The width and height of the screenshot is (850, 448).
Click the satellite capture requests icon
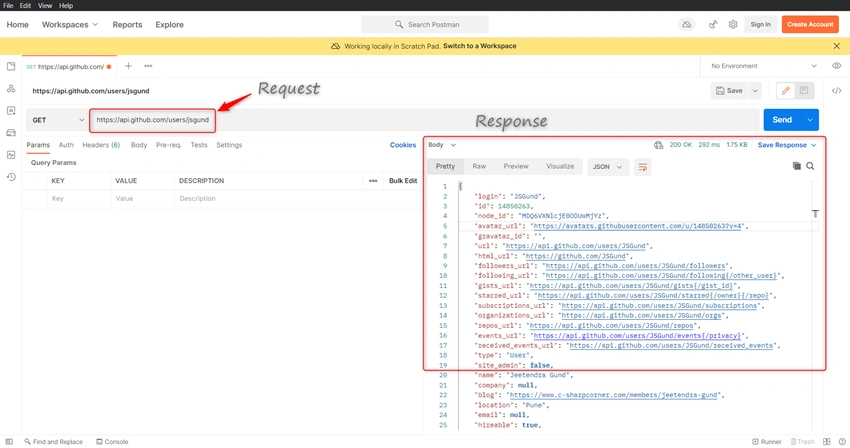coord(713,24)
